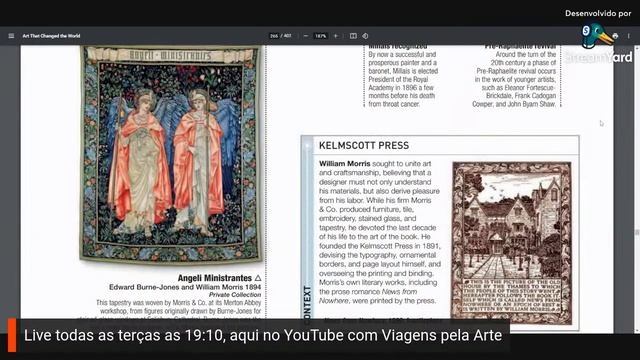Click the vertical scrollbar of the PDF viewer
The image size is (640, 360).
click(636, 188)
